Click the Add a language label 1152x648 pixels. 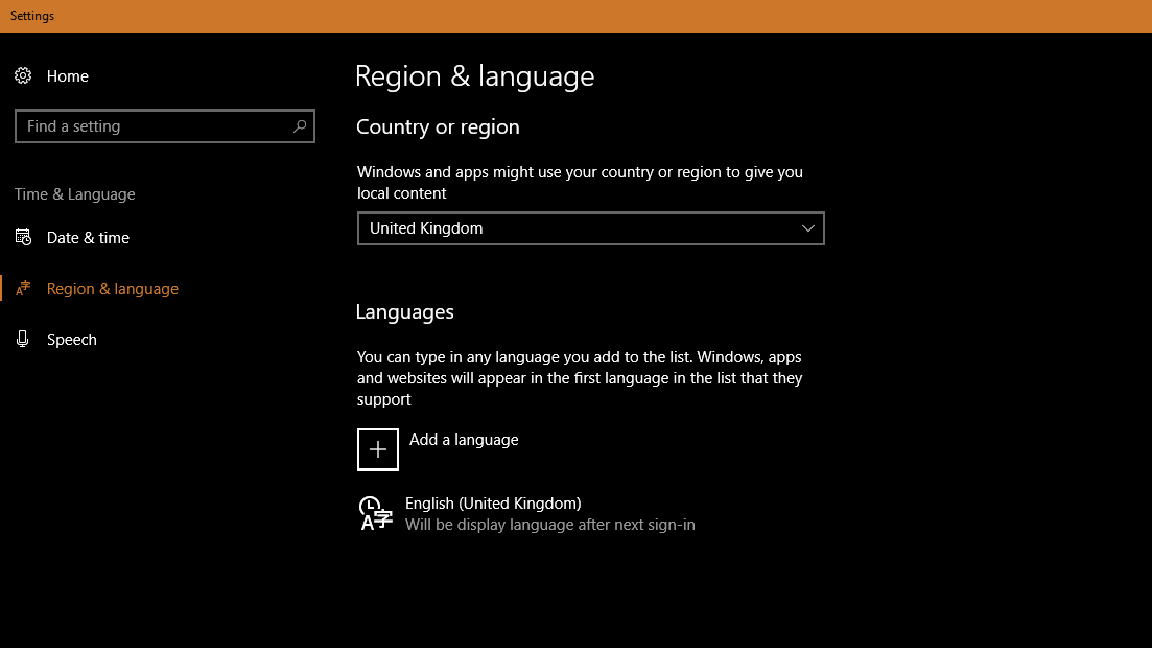click(464, 439)
